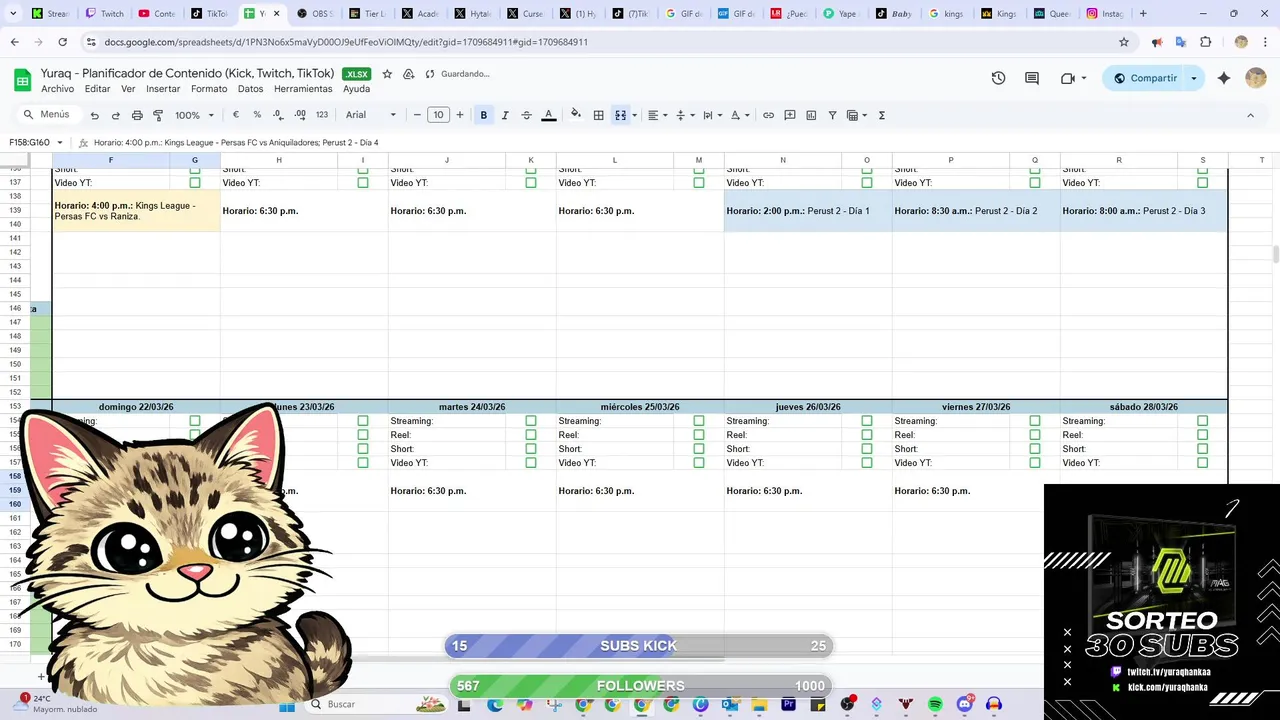
Task: Toggle bold formatting
Action: 484,115
